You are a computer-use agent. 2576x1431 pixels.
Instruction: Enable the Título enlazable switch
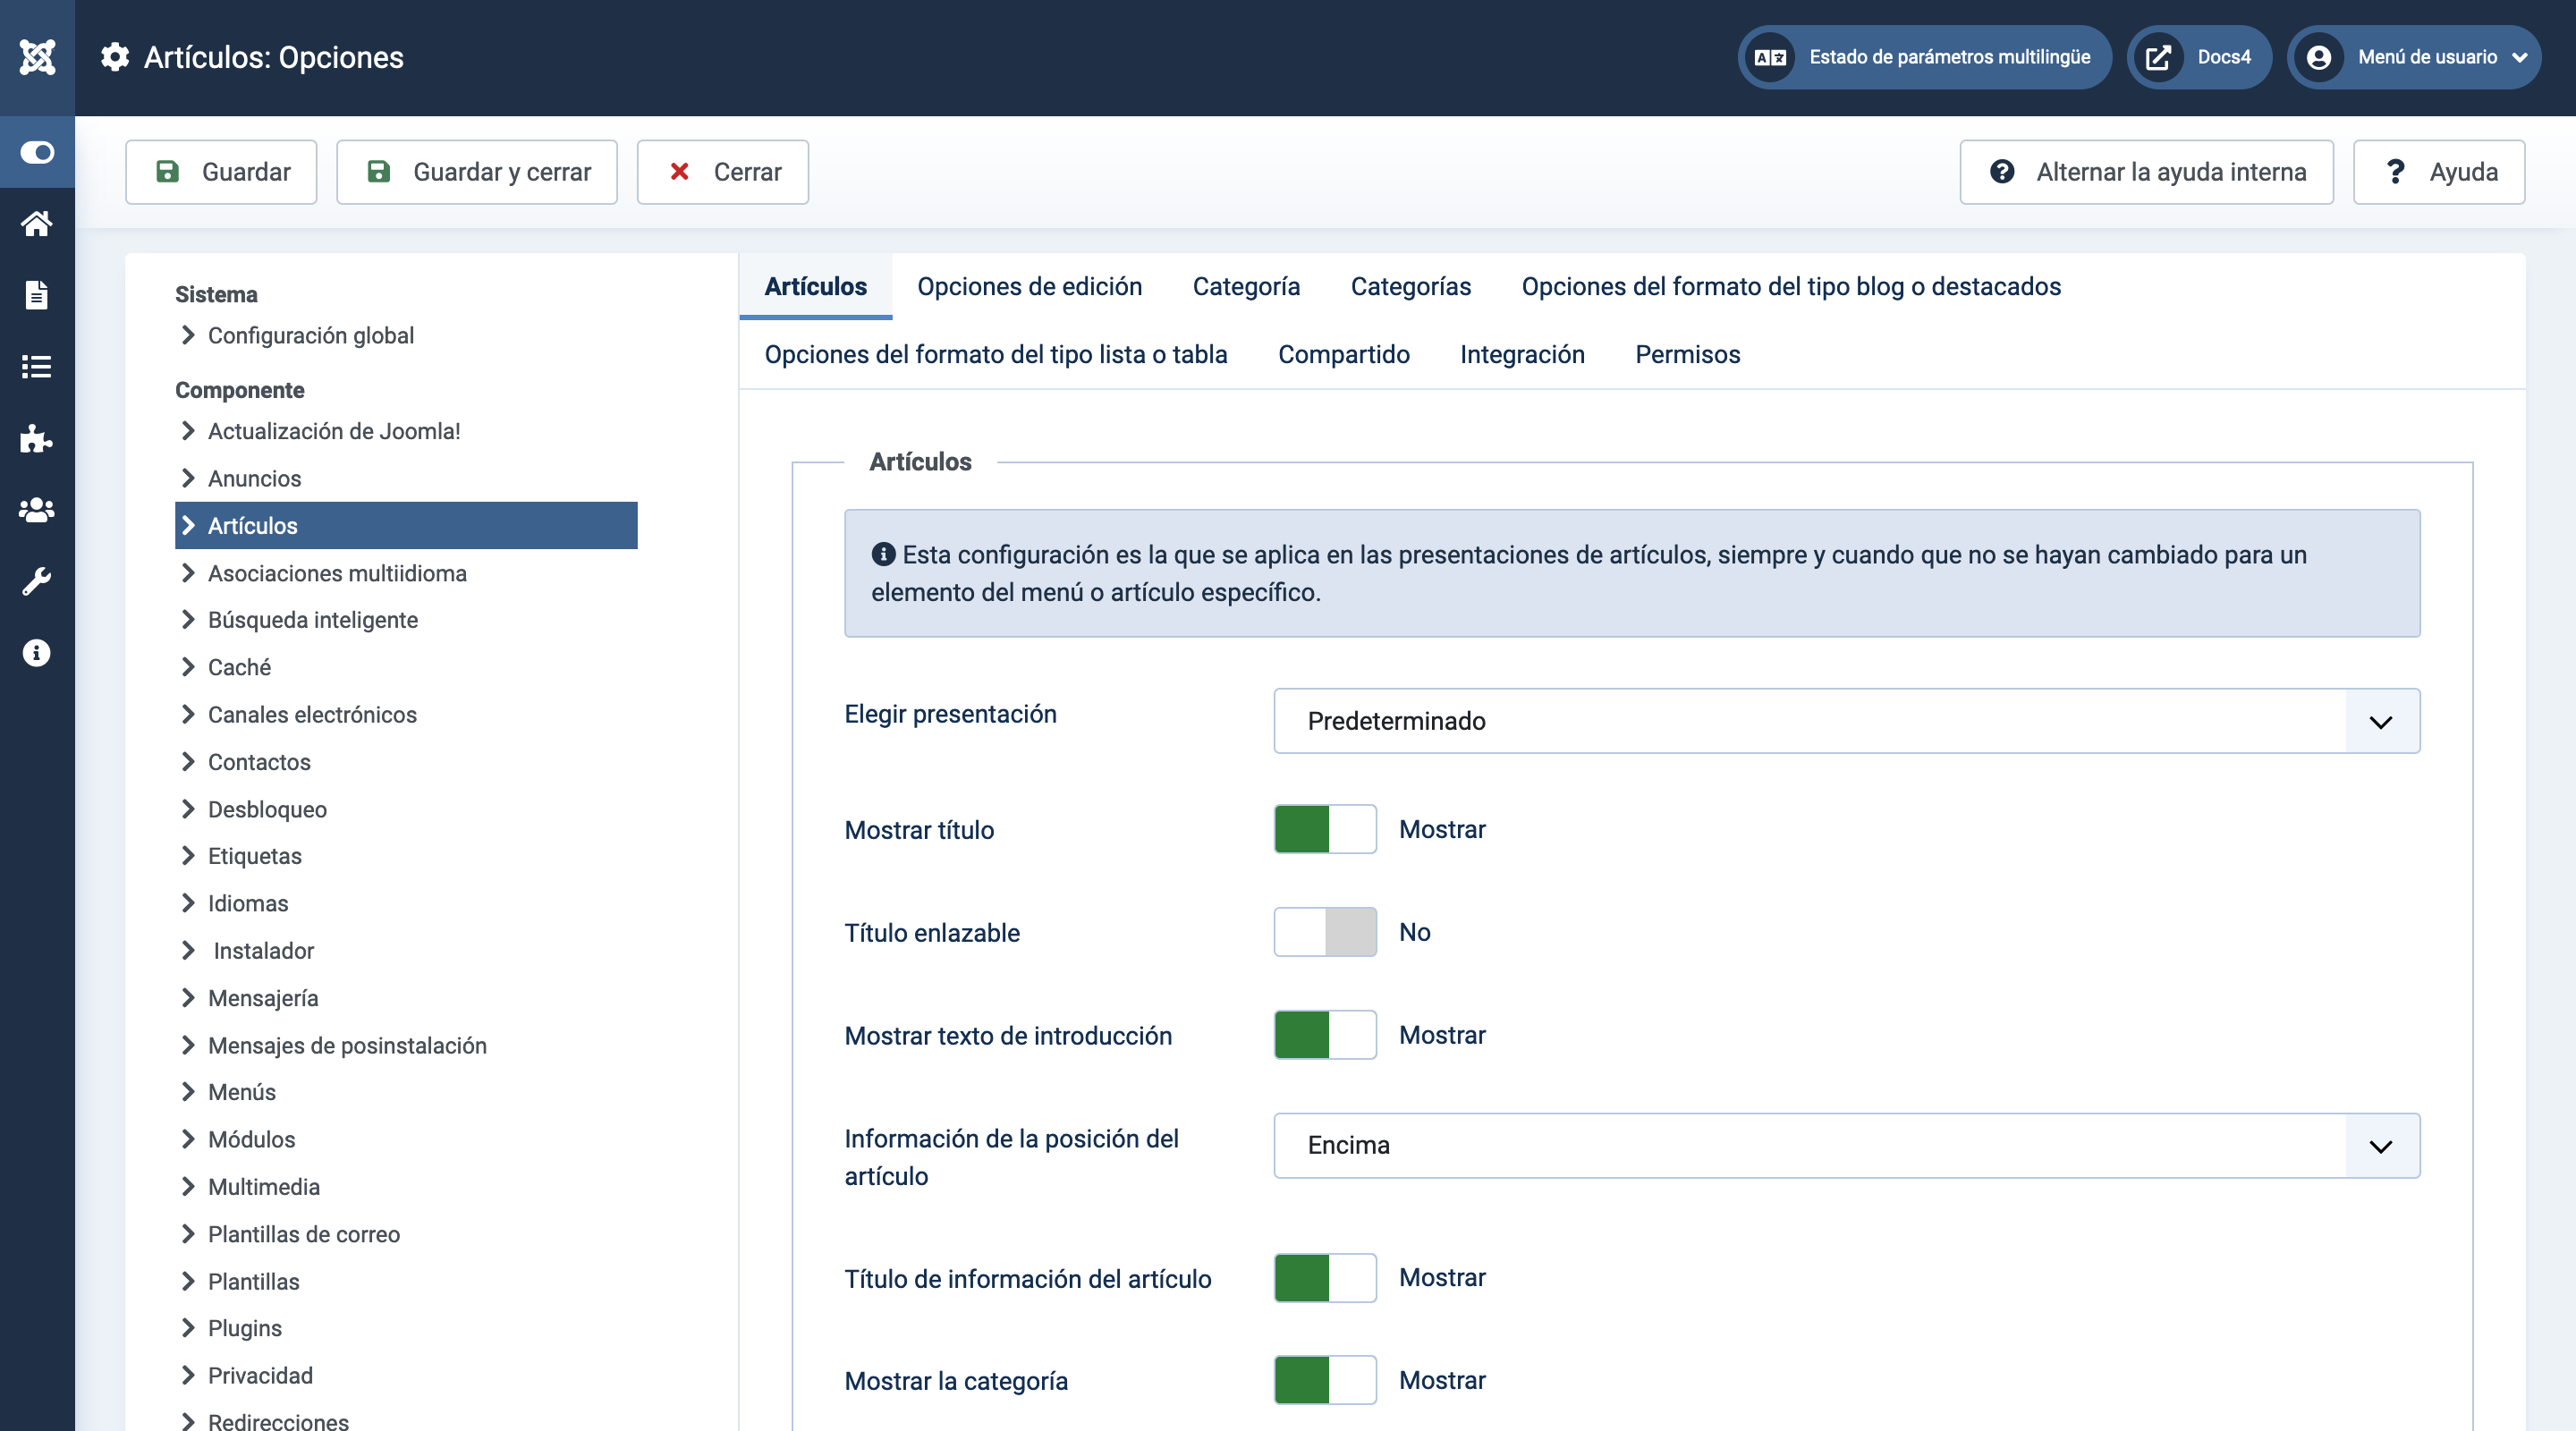[1324, 932]
